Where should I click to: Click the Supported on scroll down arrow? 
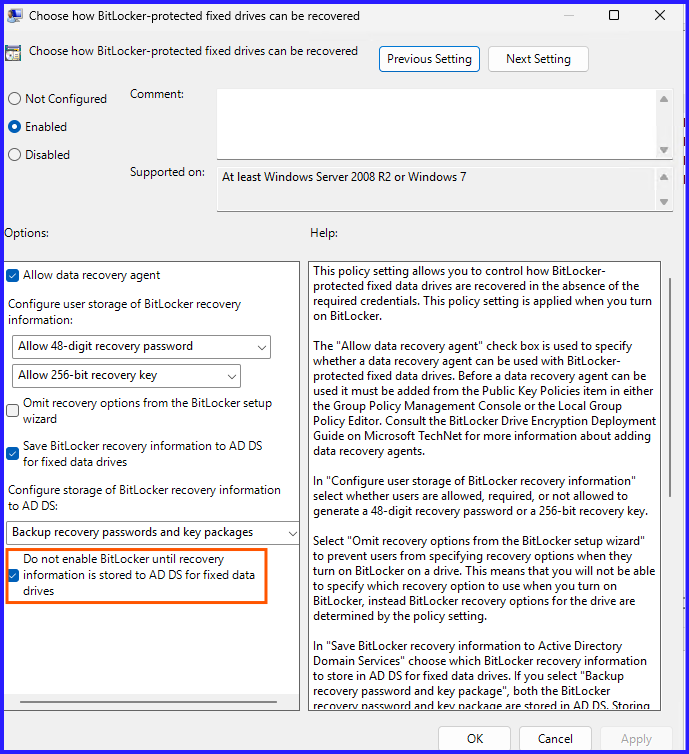(x=664, y=201)
